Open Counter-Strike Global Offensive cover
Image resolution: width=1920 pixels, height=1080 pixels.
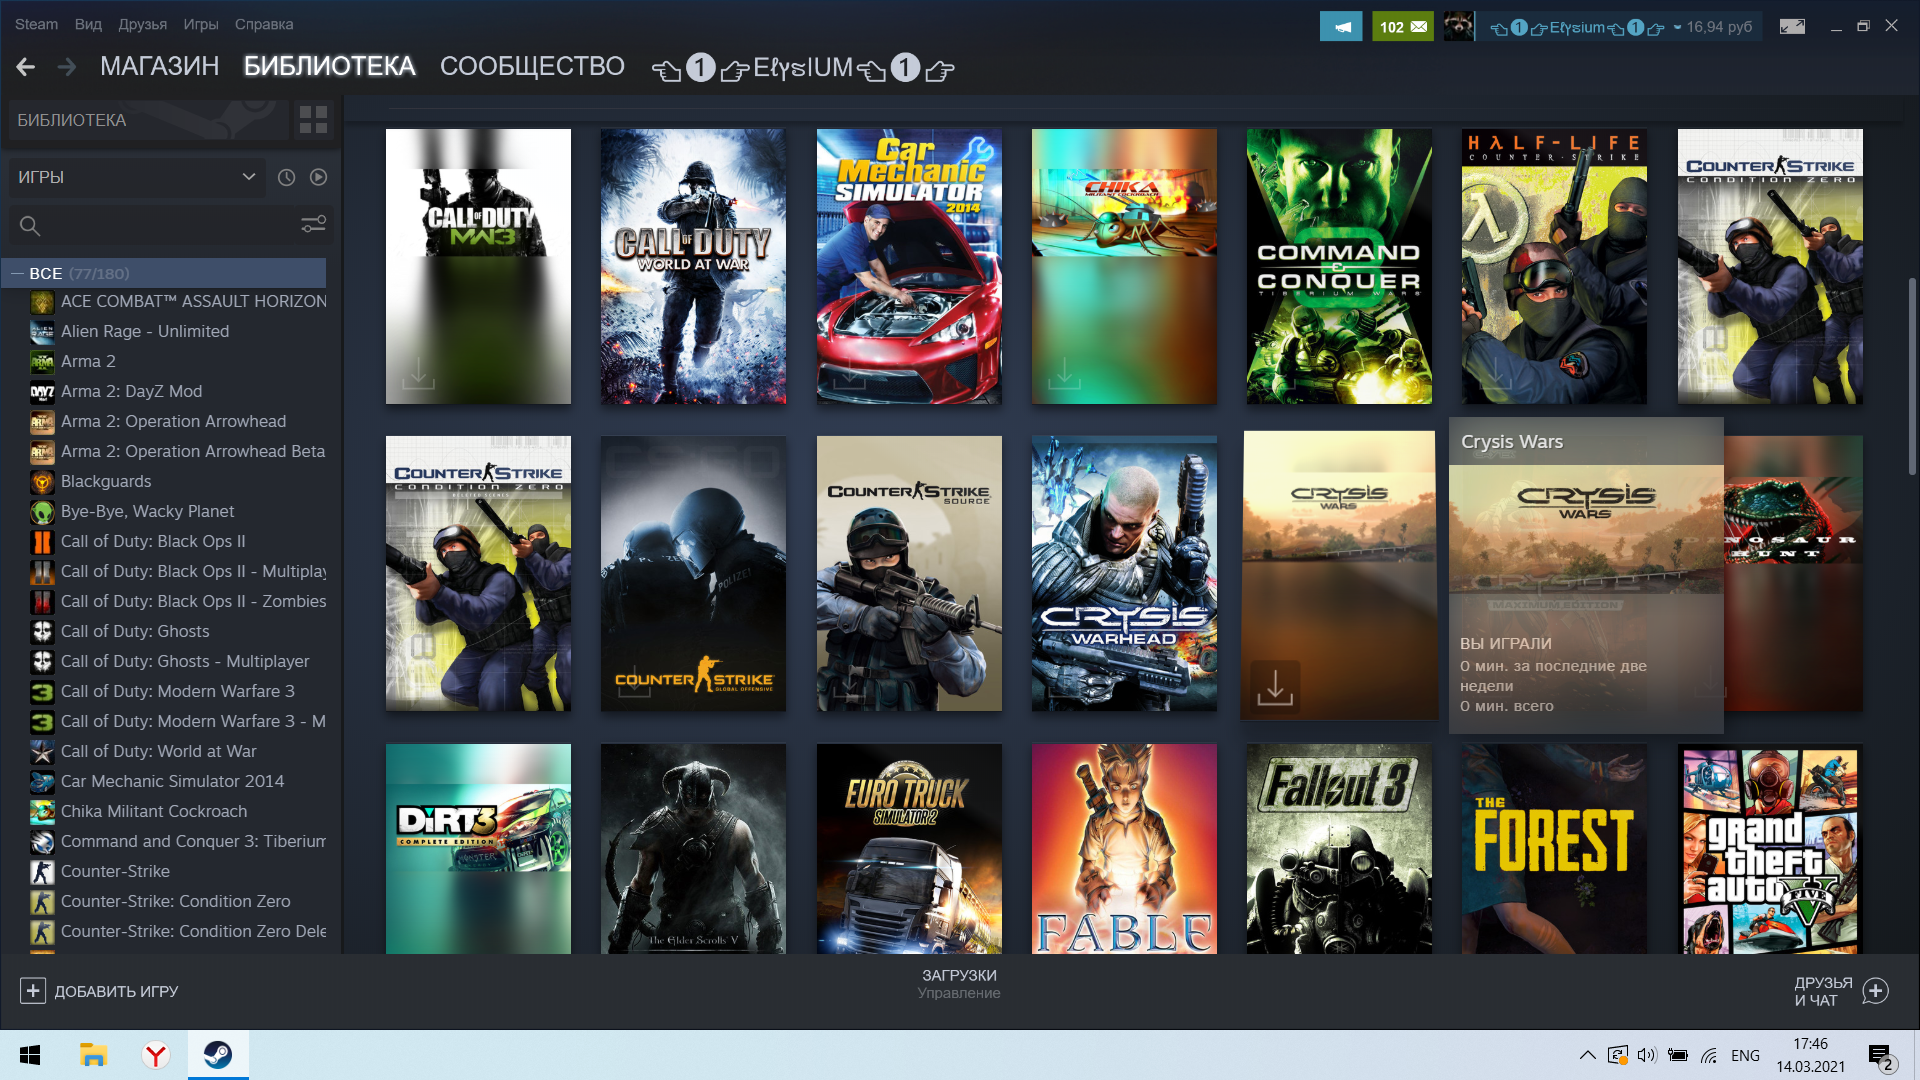693,573
